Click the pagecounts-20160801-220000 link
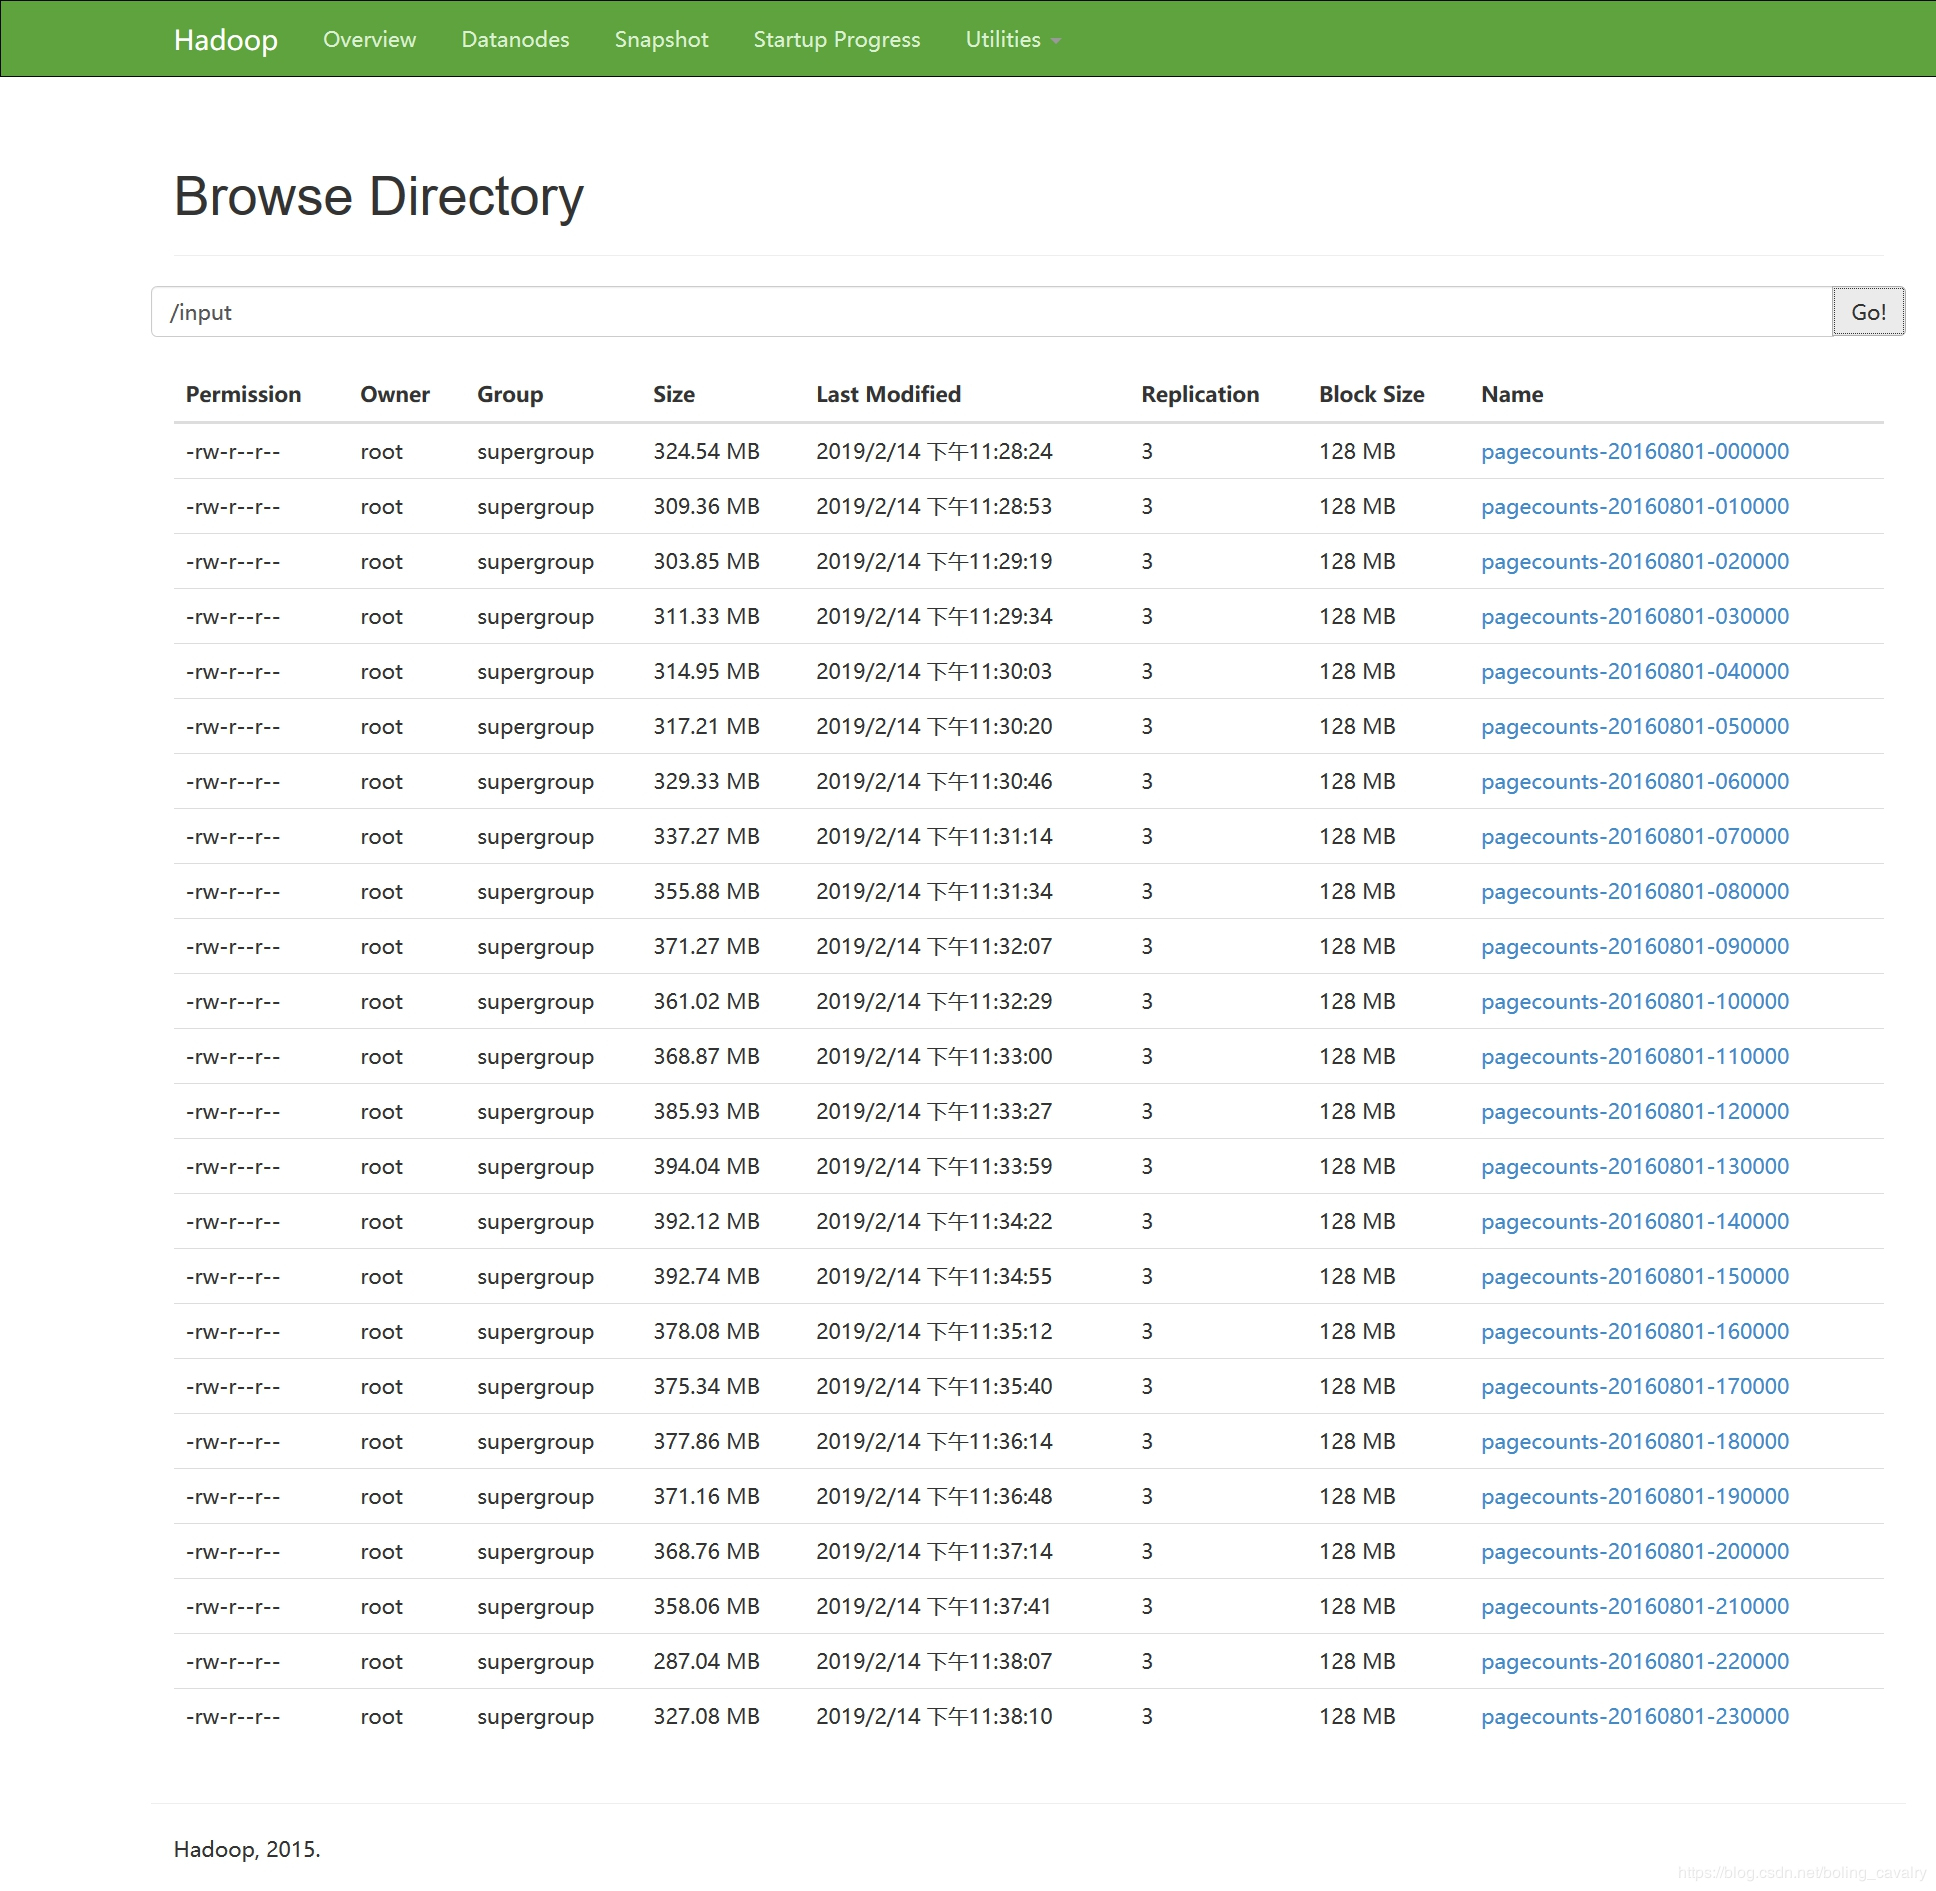This screenshot has height=1891, width=1936. tap(1634, 1661)
